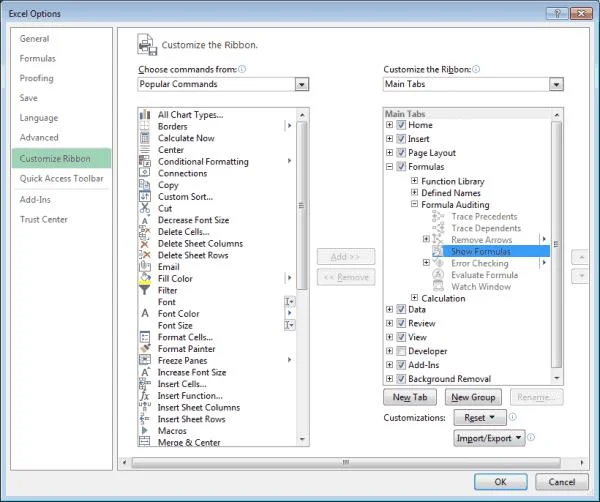Uncheck the Data tab checkbox
The width and height of the screenshot is (600, 502).
401,309
